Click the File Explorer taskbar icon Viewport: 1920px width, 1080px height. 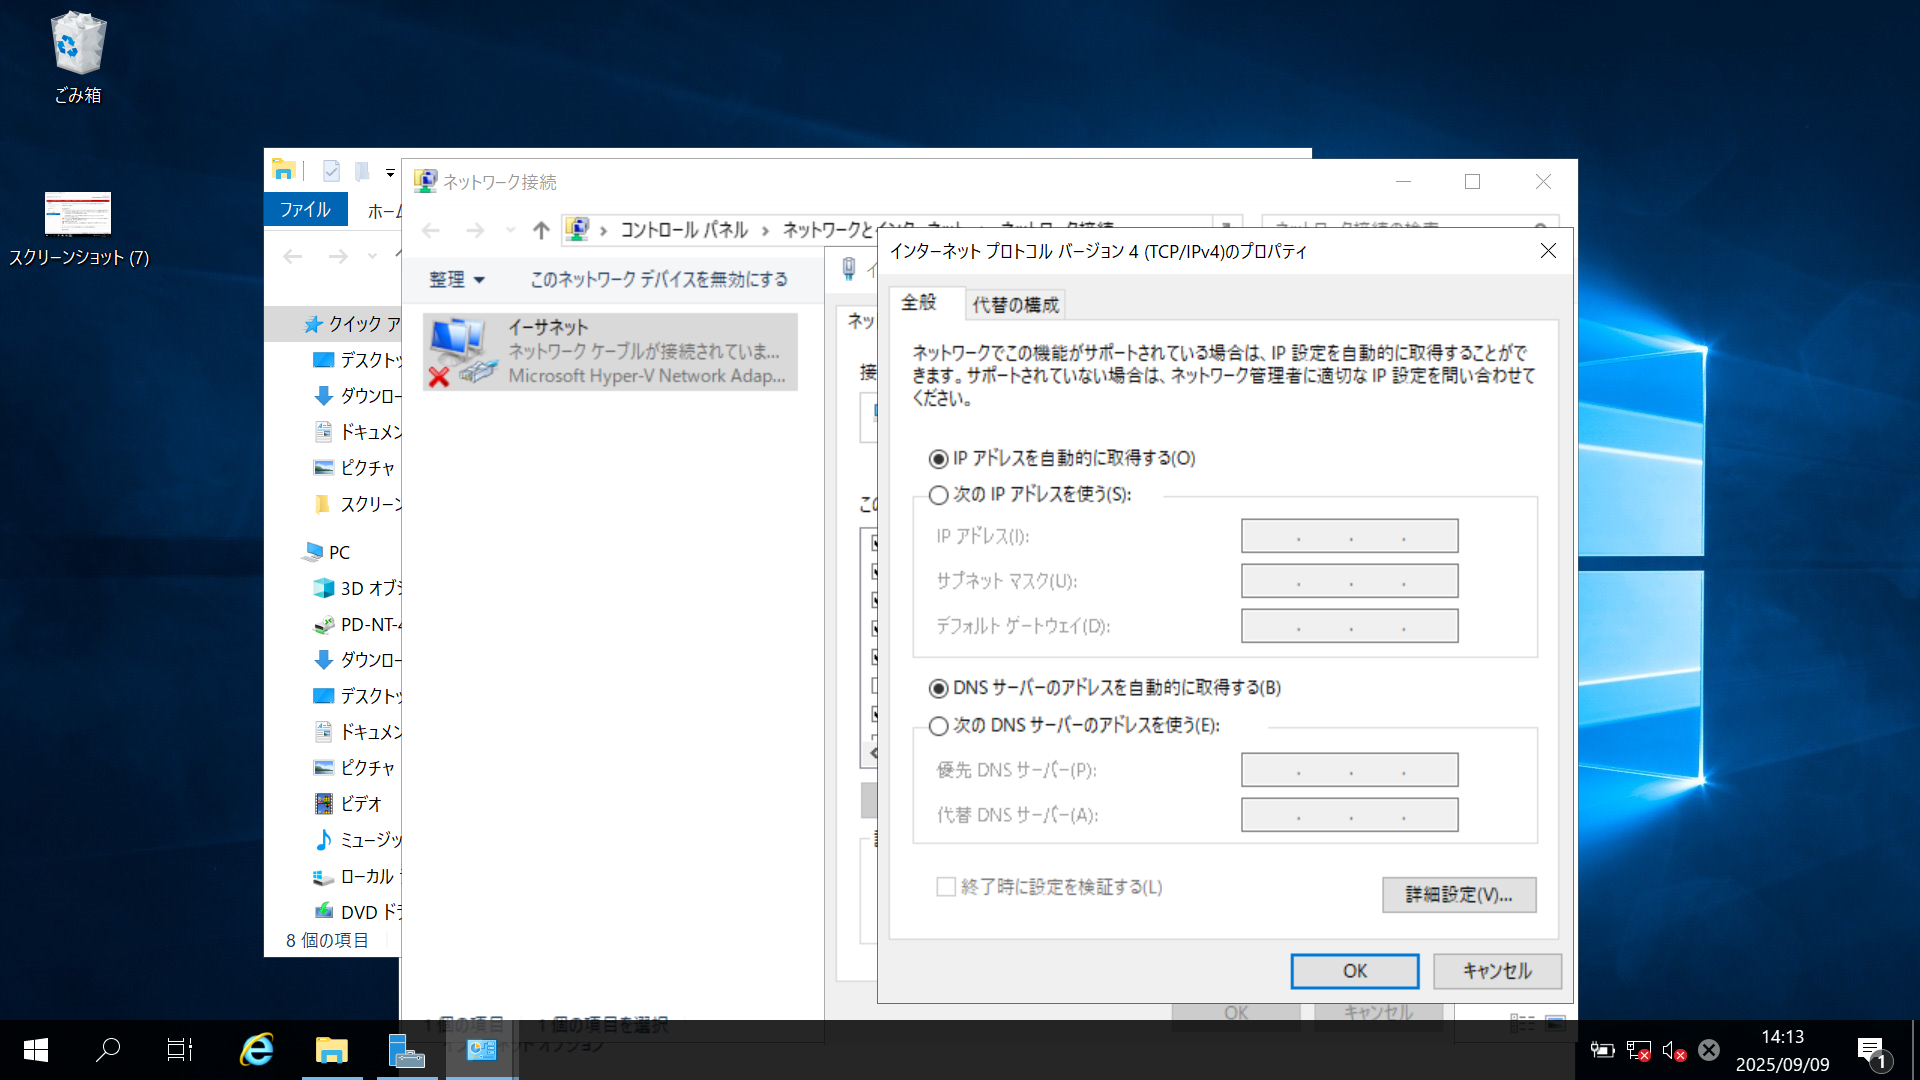coord(332,1050)
